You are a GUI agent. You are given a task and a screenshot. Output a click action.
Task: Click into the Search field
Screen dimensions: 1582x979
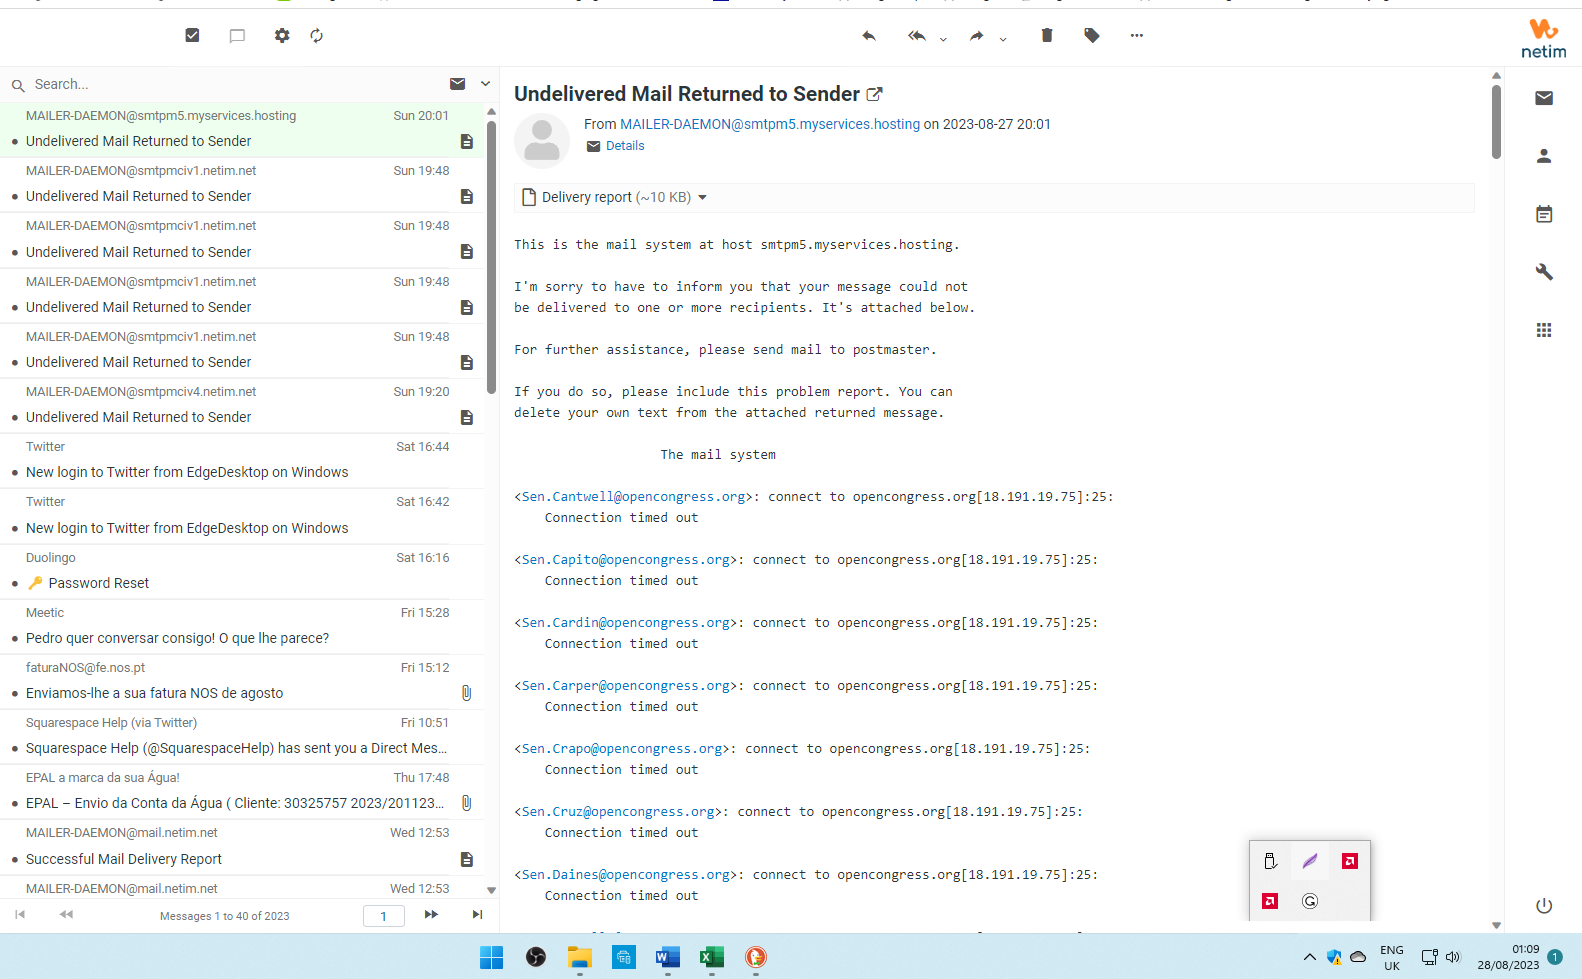pos(235,84)
